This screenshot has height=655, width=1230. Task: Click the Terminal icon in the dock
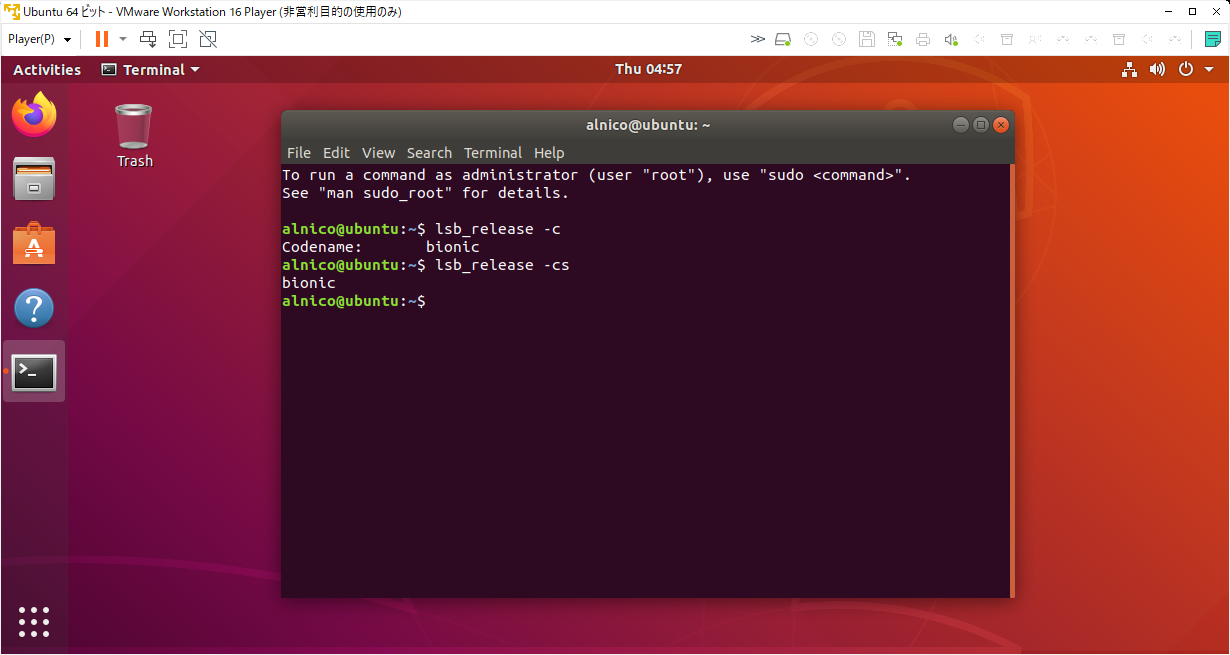click(34, 372)
